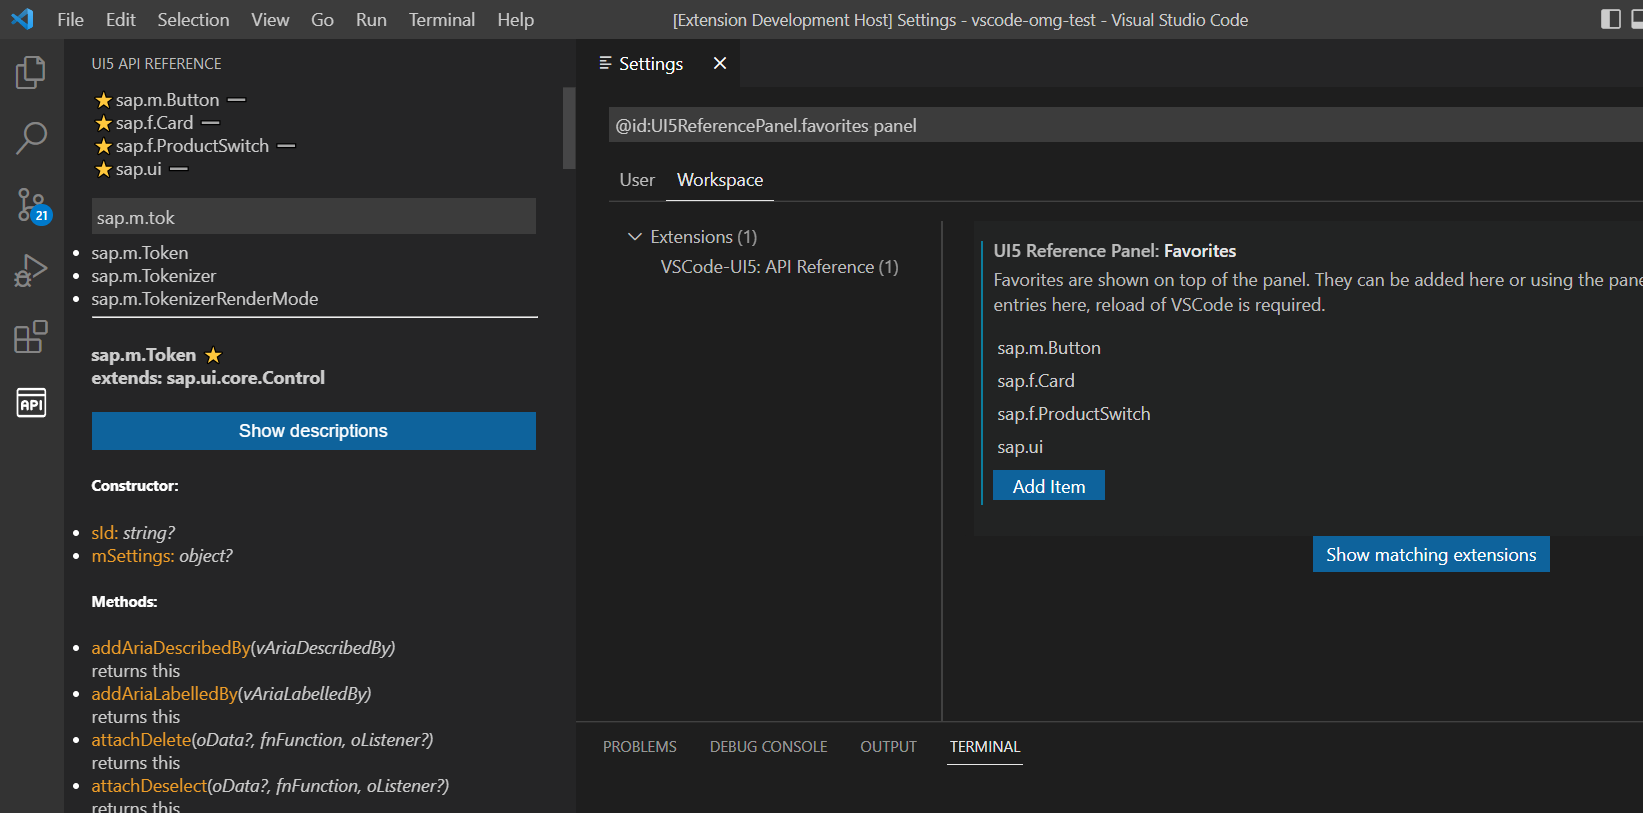This screenshot has height=813, width=1643.
Task: Close the Settings editor tab
Action: click(720, 63)
